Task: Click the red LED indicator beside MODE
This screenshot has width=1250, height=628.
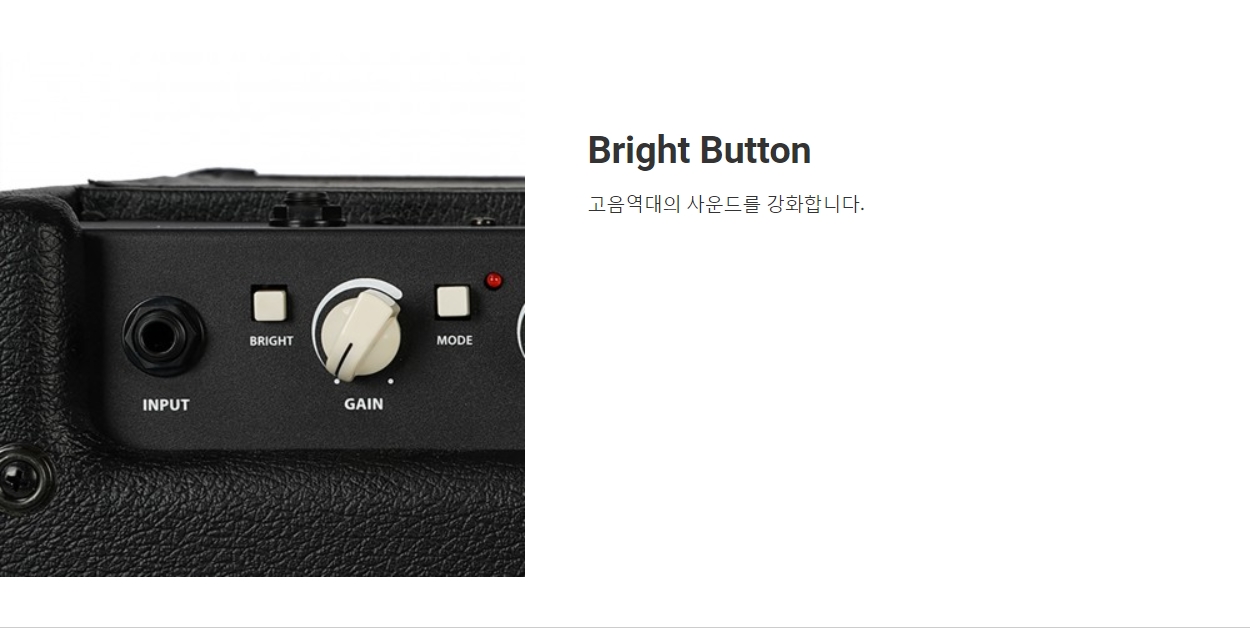Action: 493,280
